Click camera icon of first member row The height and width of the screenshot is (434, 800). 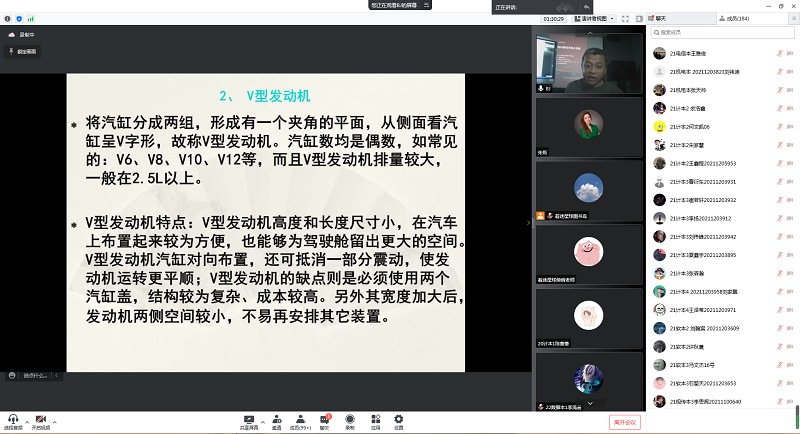(x=790, y=53)
